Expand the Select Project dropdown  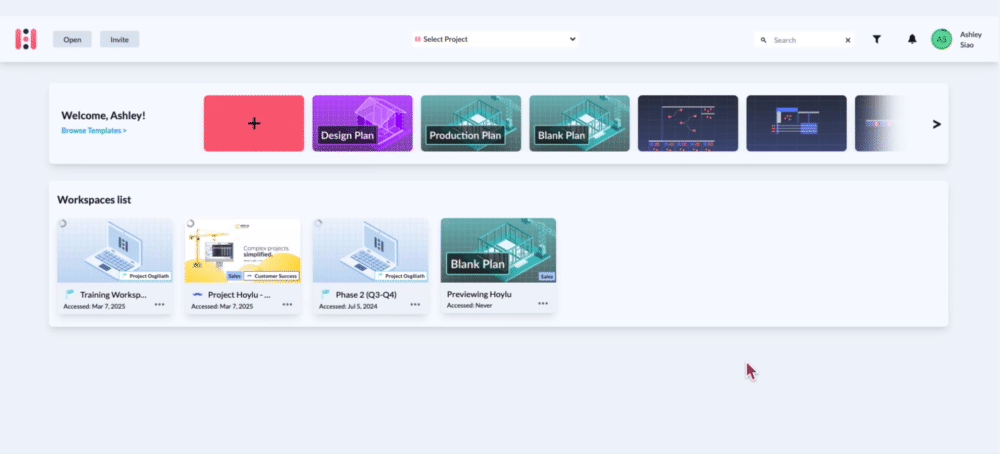pos(496,39)
